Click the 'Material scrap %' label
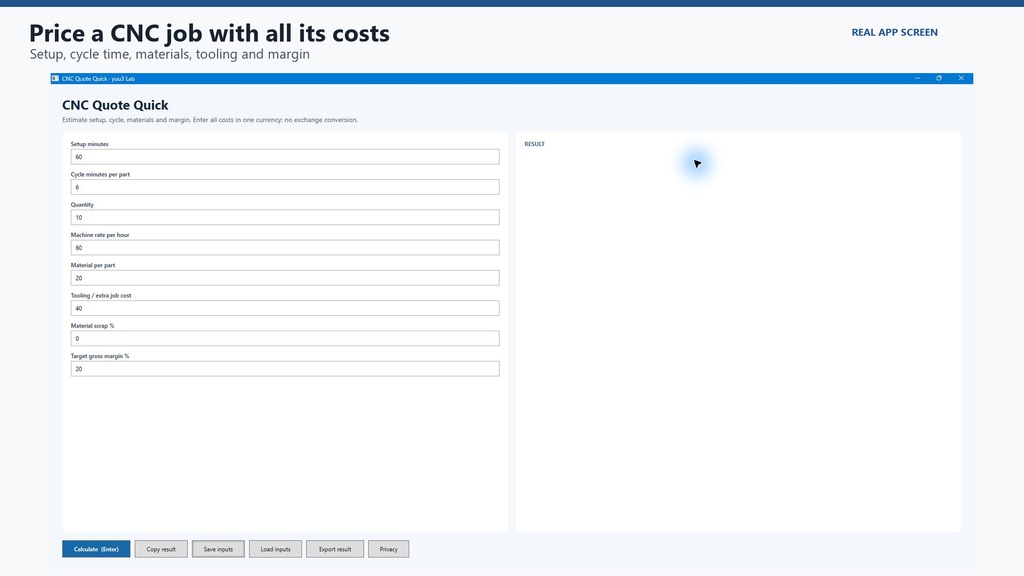 pos(92,325)
